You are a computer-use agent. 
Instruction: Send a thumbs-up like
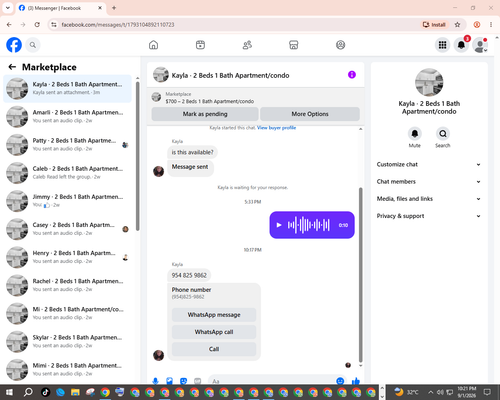tap(356, 381)
